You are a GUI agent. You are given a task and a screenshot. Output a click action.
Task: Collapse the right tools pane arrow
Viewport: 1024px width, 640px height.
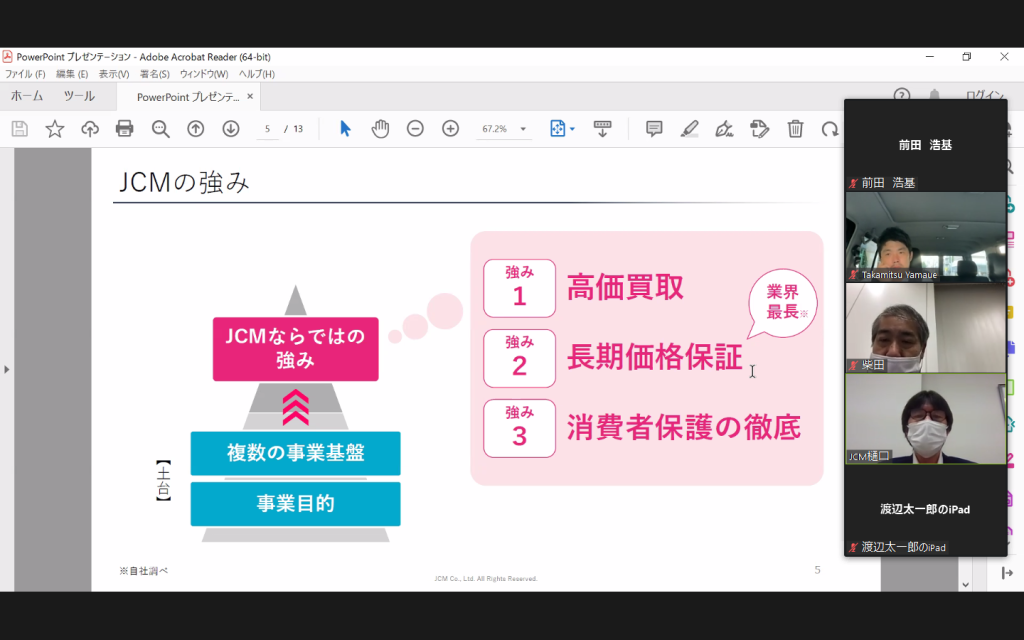coord(1007,573)
